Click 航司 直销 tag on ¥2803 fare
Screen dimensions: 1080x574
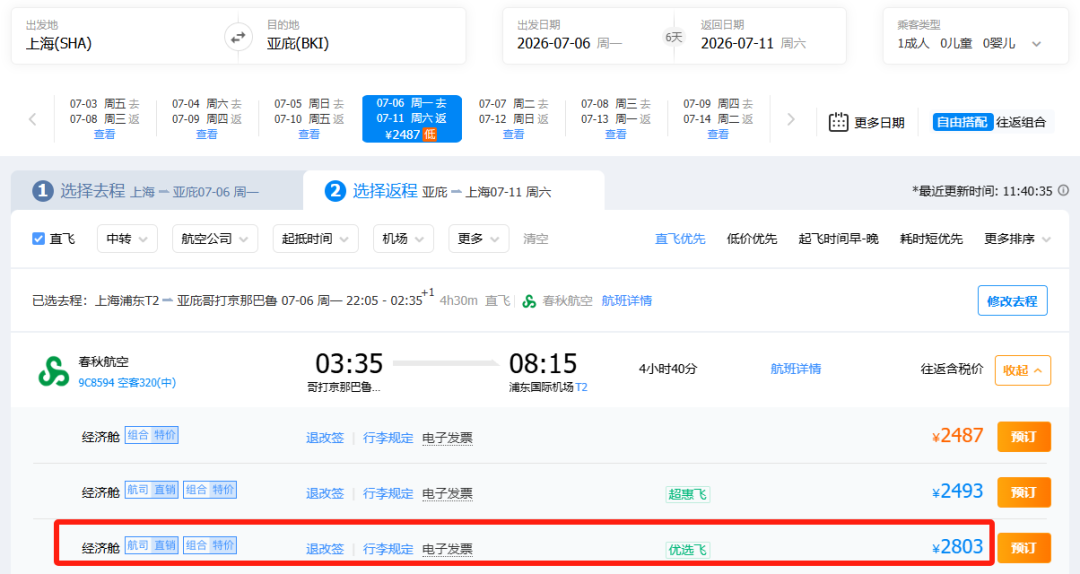coord(152,545)
